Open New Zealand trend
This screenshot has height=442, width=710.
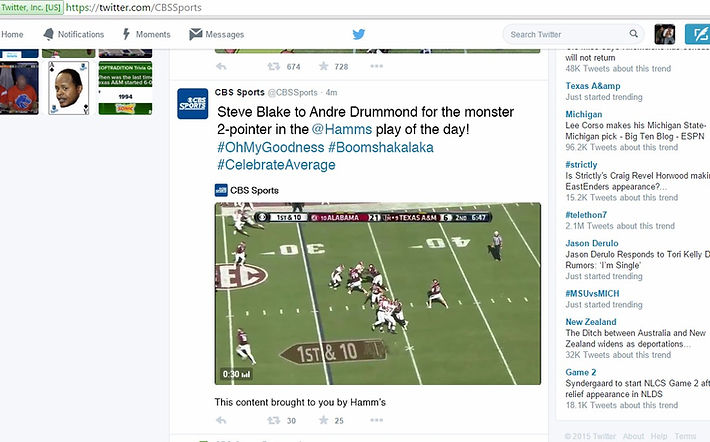(x=591, y=322)
